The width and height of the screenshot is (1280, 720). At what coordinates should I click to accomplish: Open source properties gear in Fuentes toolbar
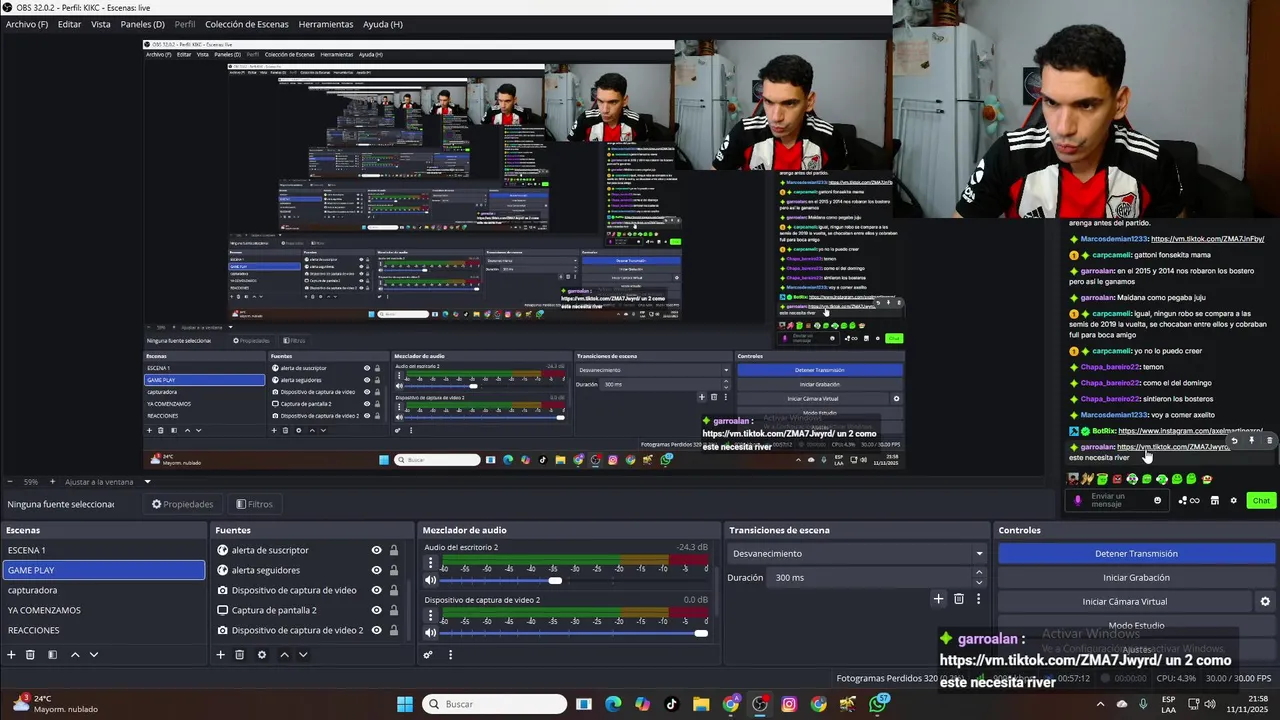262,654
